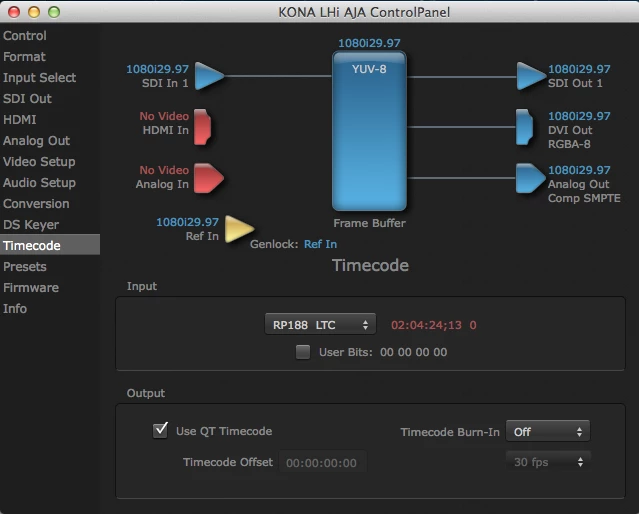Viewport: 639px width, 514px height.
Task: Select the HDMI sidebar item
Action: pos(50,119)
